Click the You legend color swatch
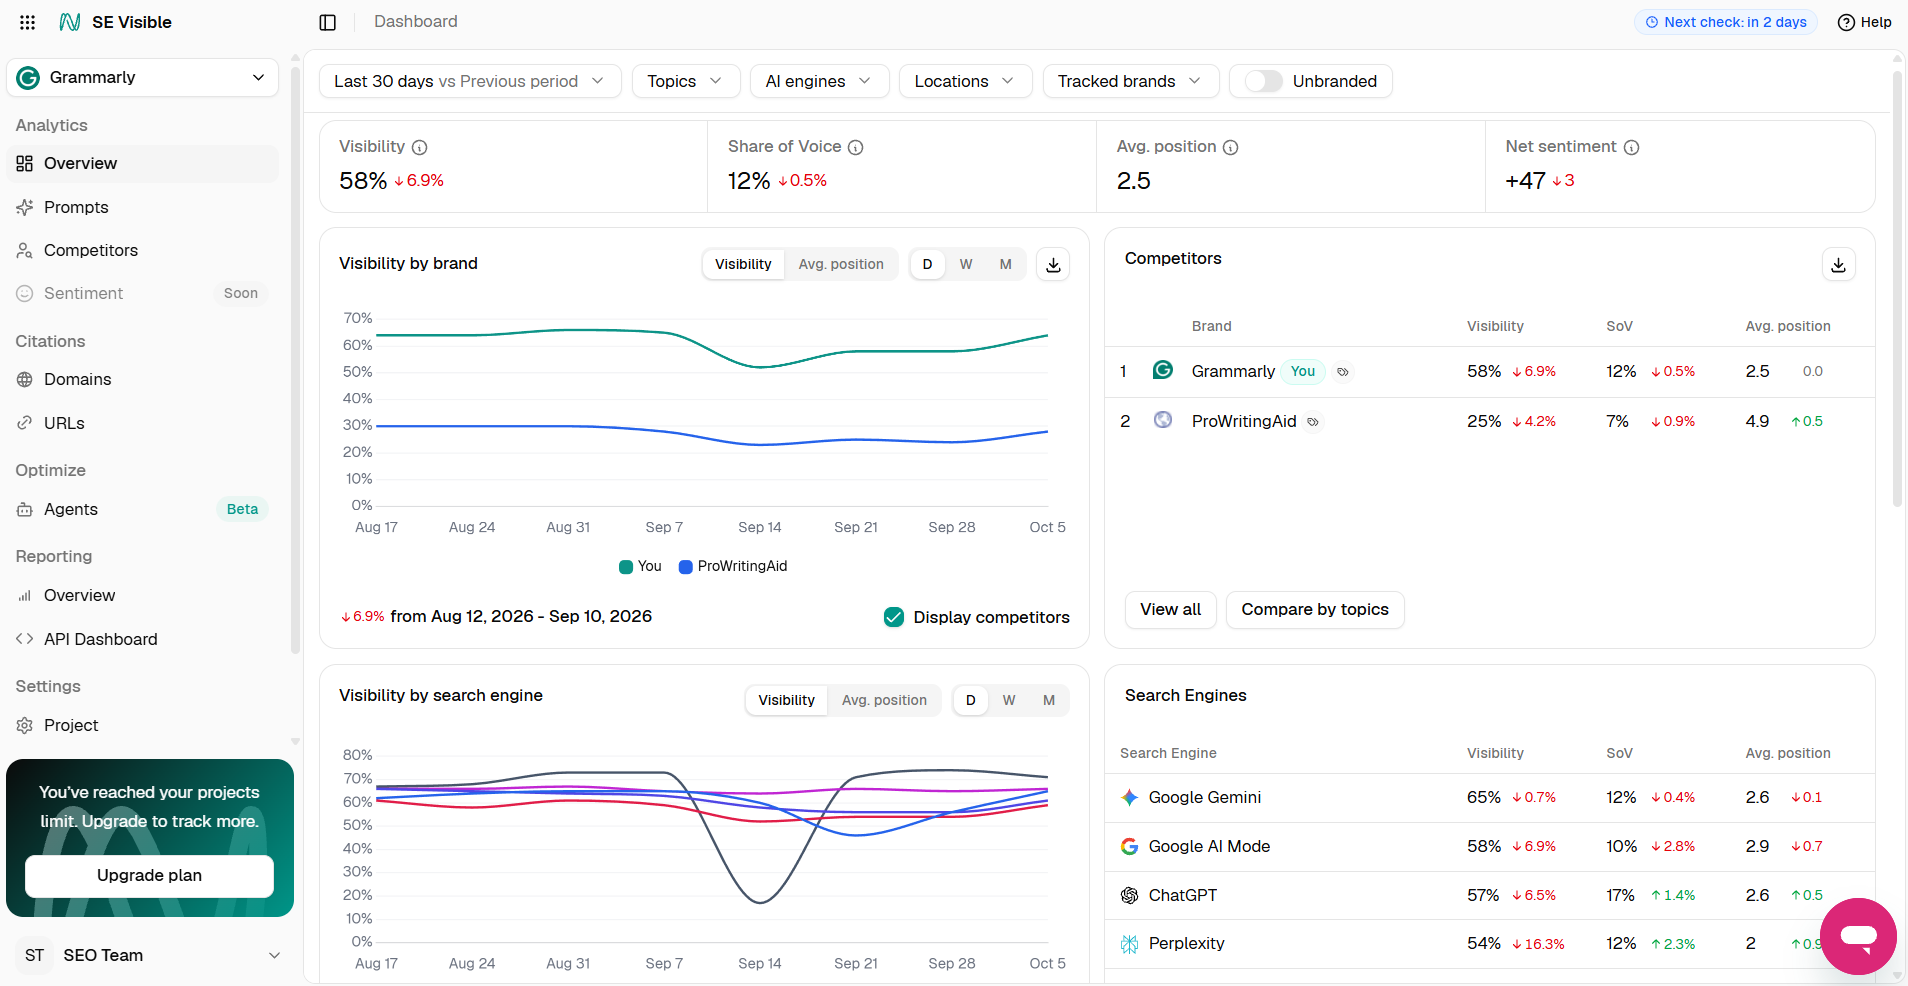The height and width of the screenshot is (986, 1908). click(626, 567)
